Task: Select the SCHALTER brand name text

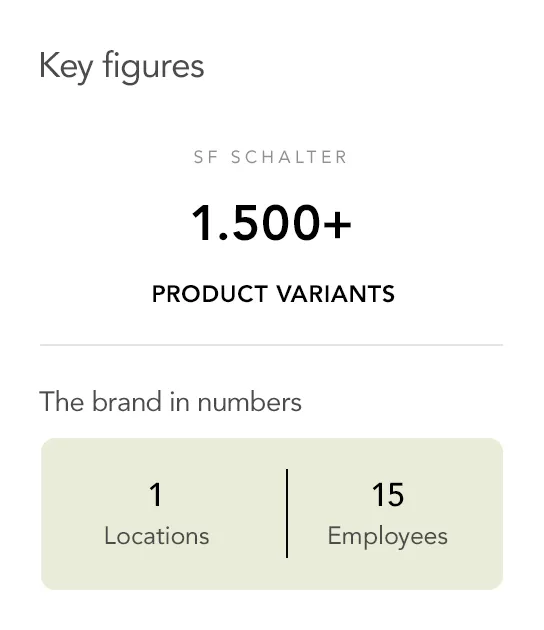Action: tap(289, 157)
